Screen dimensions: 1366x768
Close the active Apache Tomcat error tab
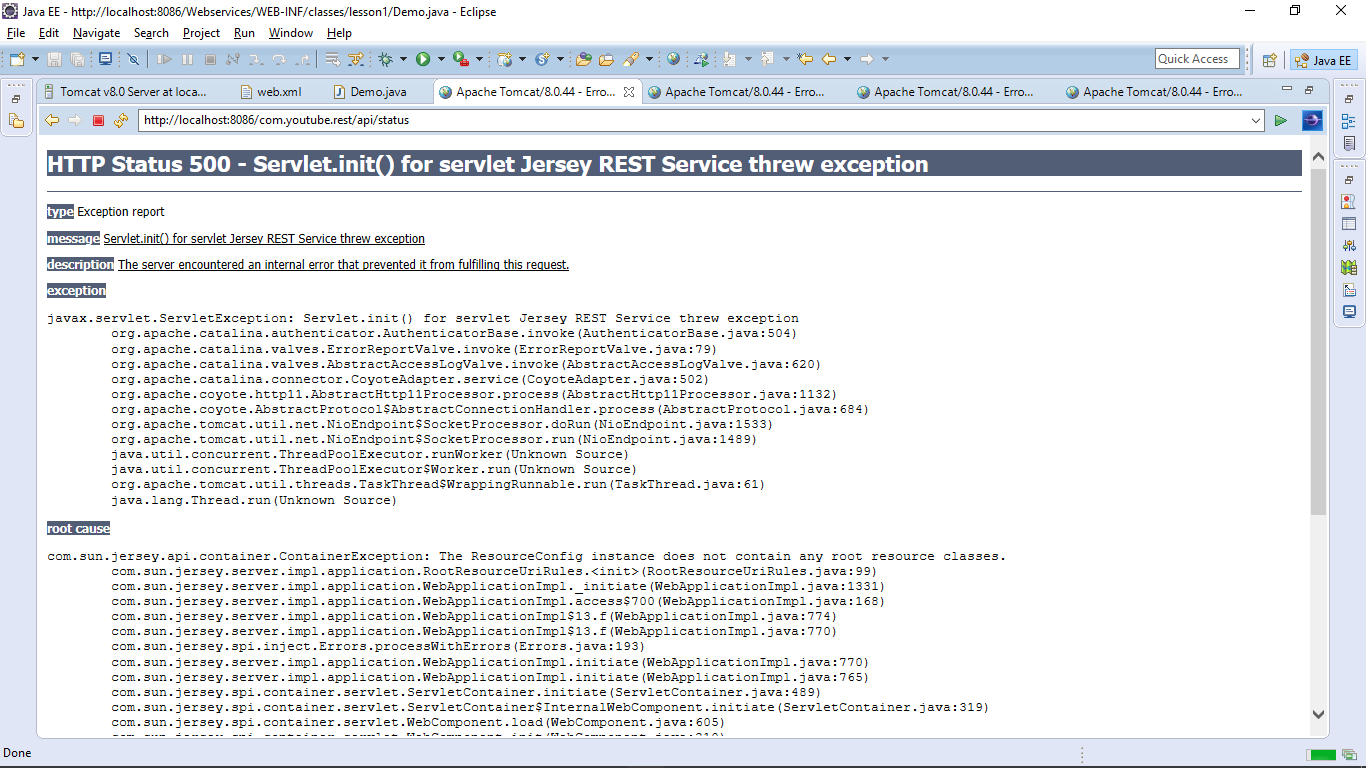click(629, 92)
